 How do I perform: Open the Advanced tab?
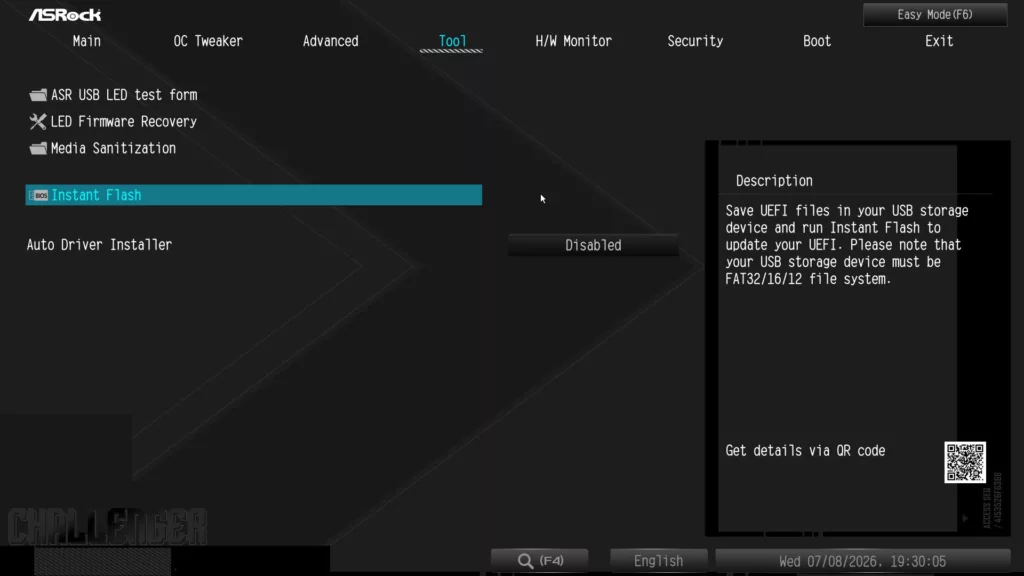coord(330,41)
